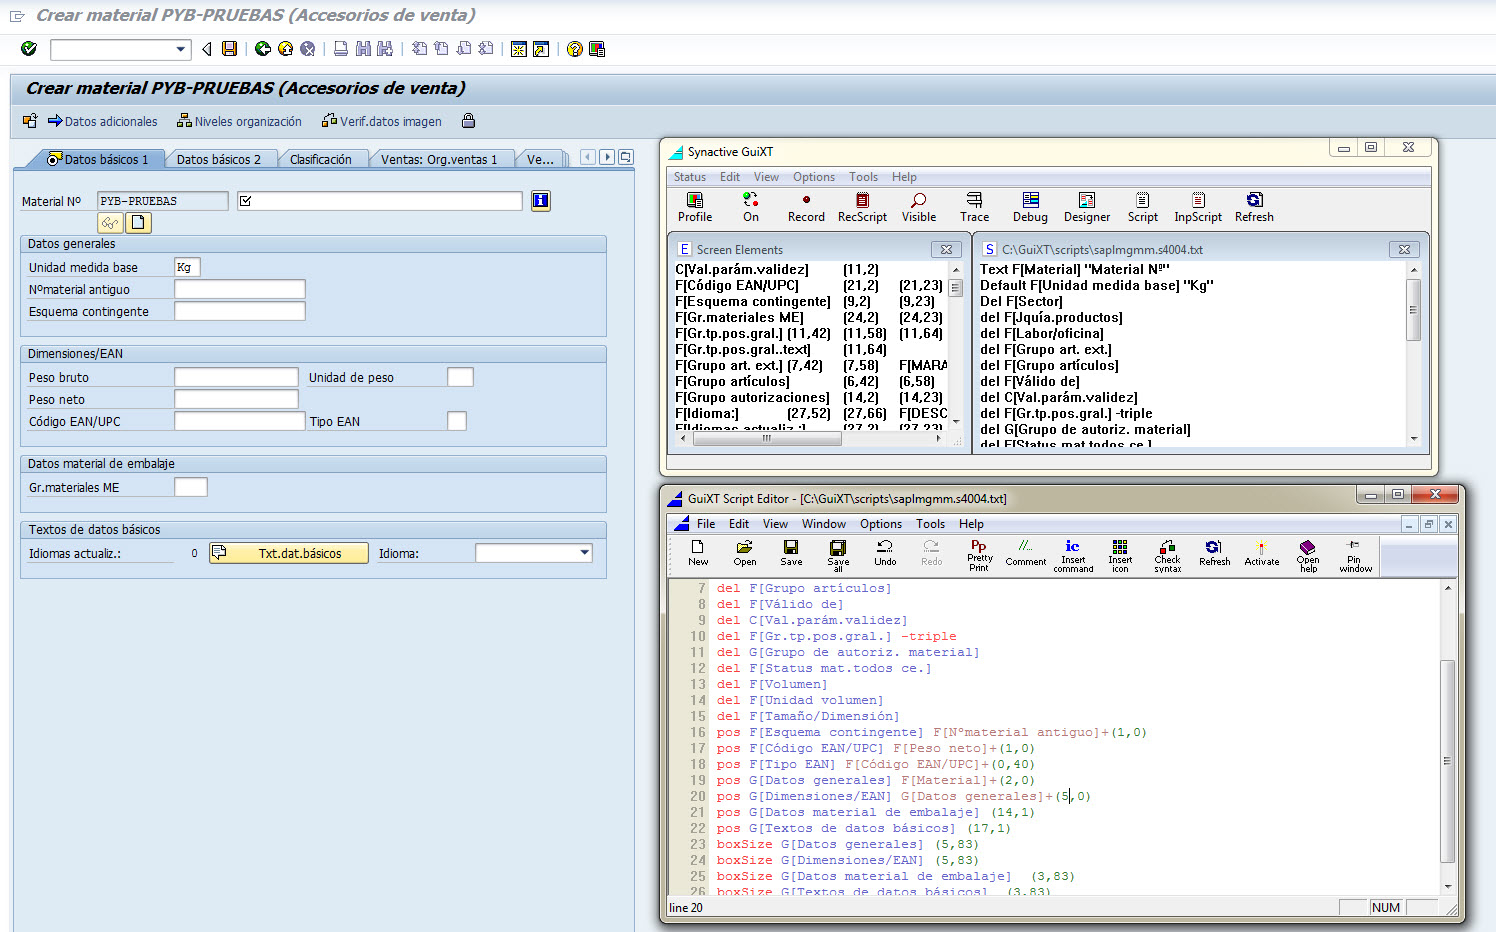Open the Window menu in Script Editor
The width and height of the screenshot is (1496, 932).
(x=823, y=524)
